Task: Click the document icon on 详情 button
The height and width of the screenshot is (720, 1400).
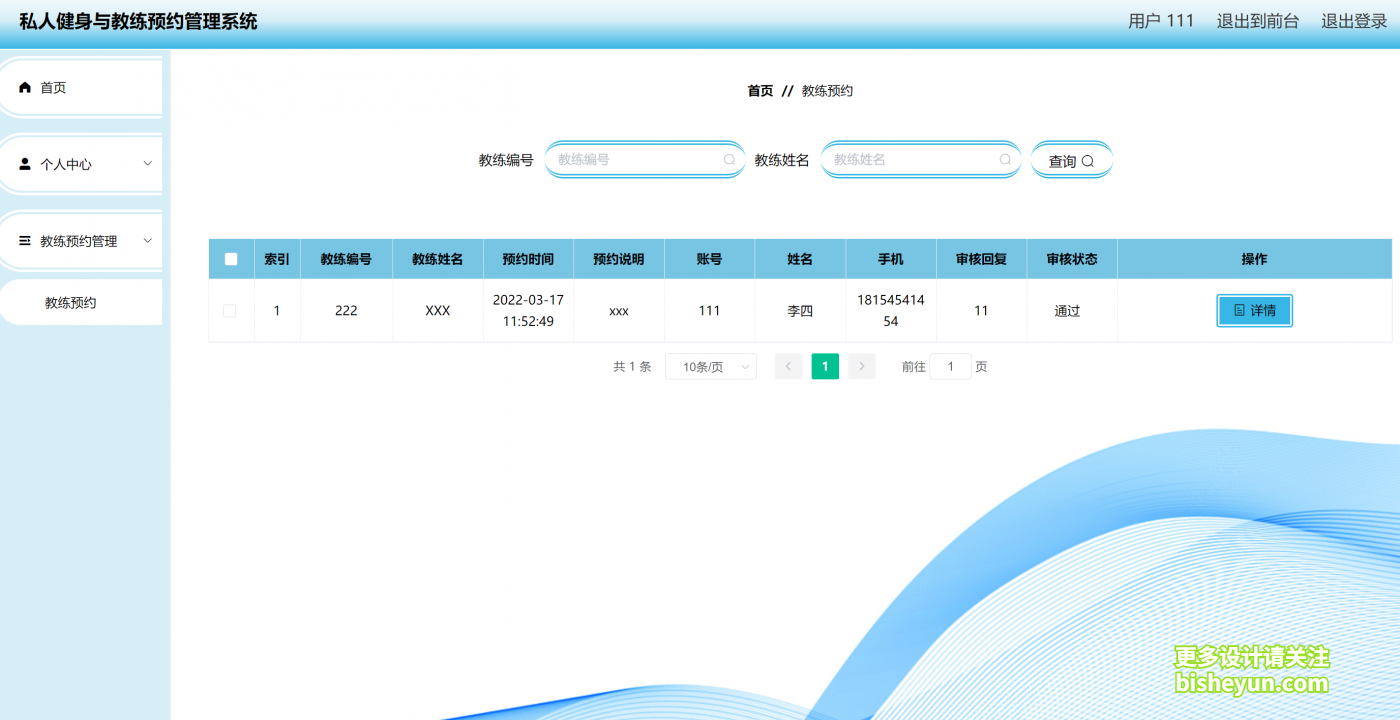Action: point(1240,310)
